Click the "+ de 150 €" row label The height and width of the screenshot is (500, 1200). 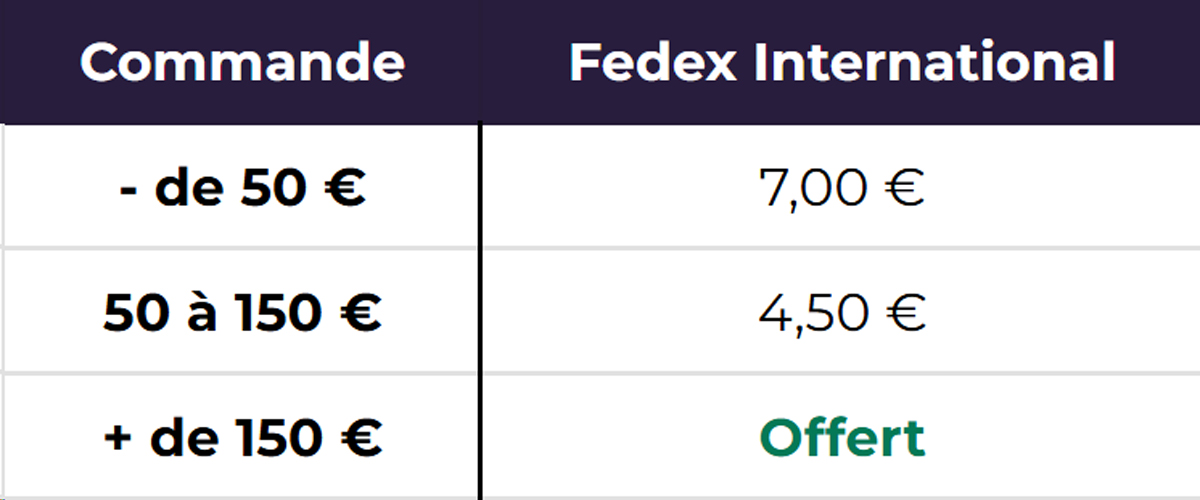tap(242, 439)
